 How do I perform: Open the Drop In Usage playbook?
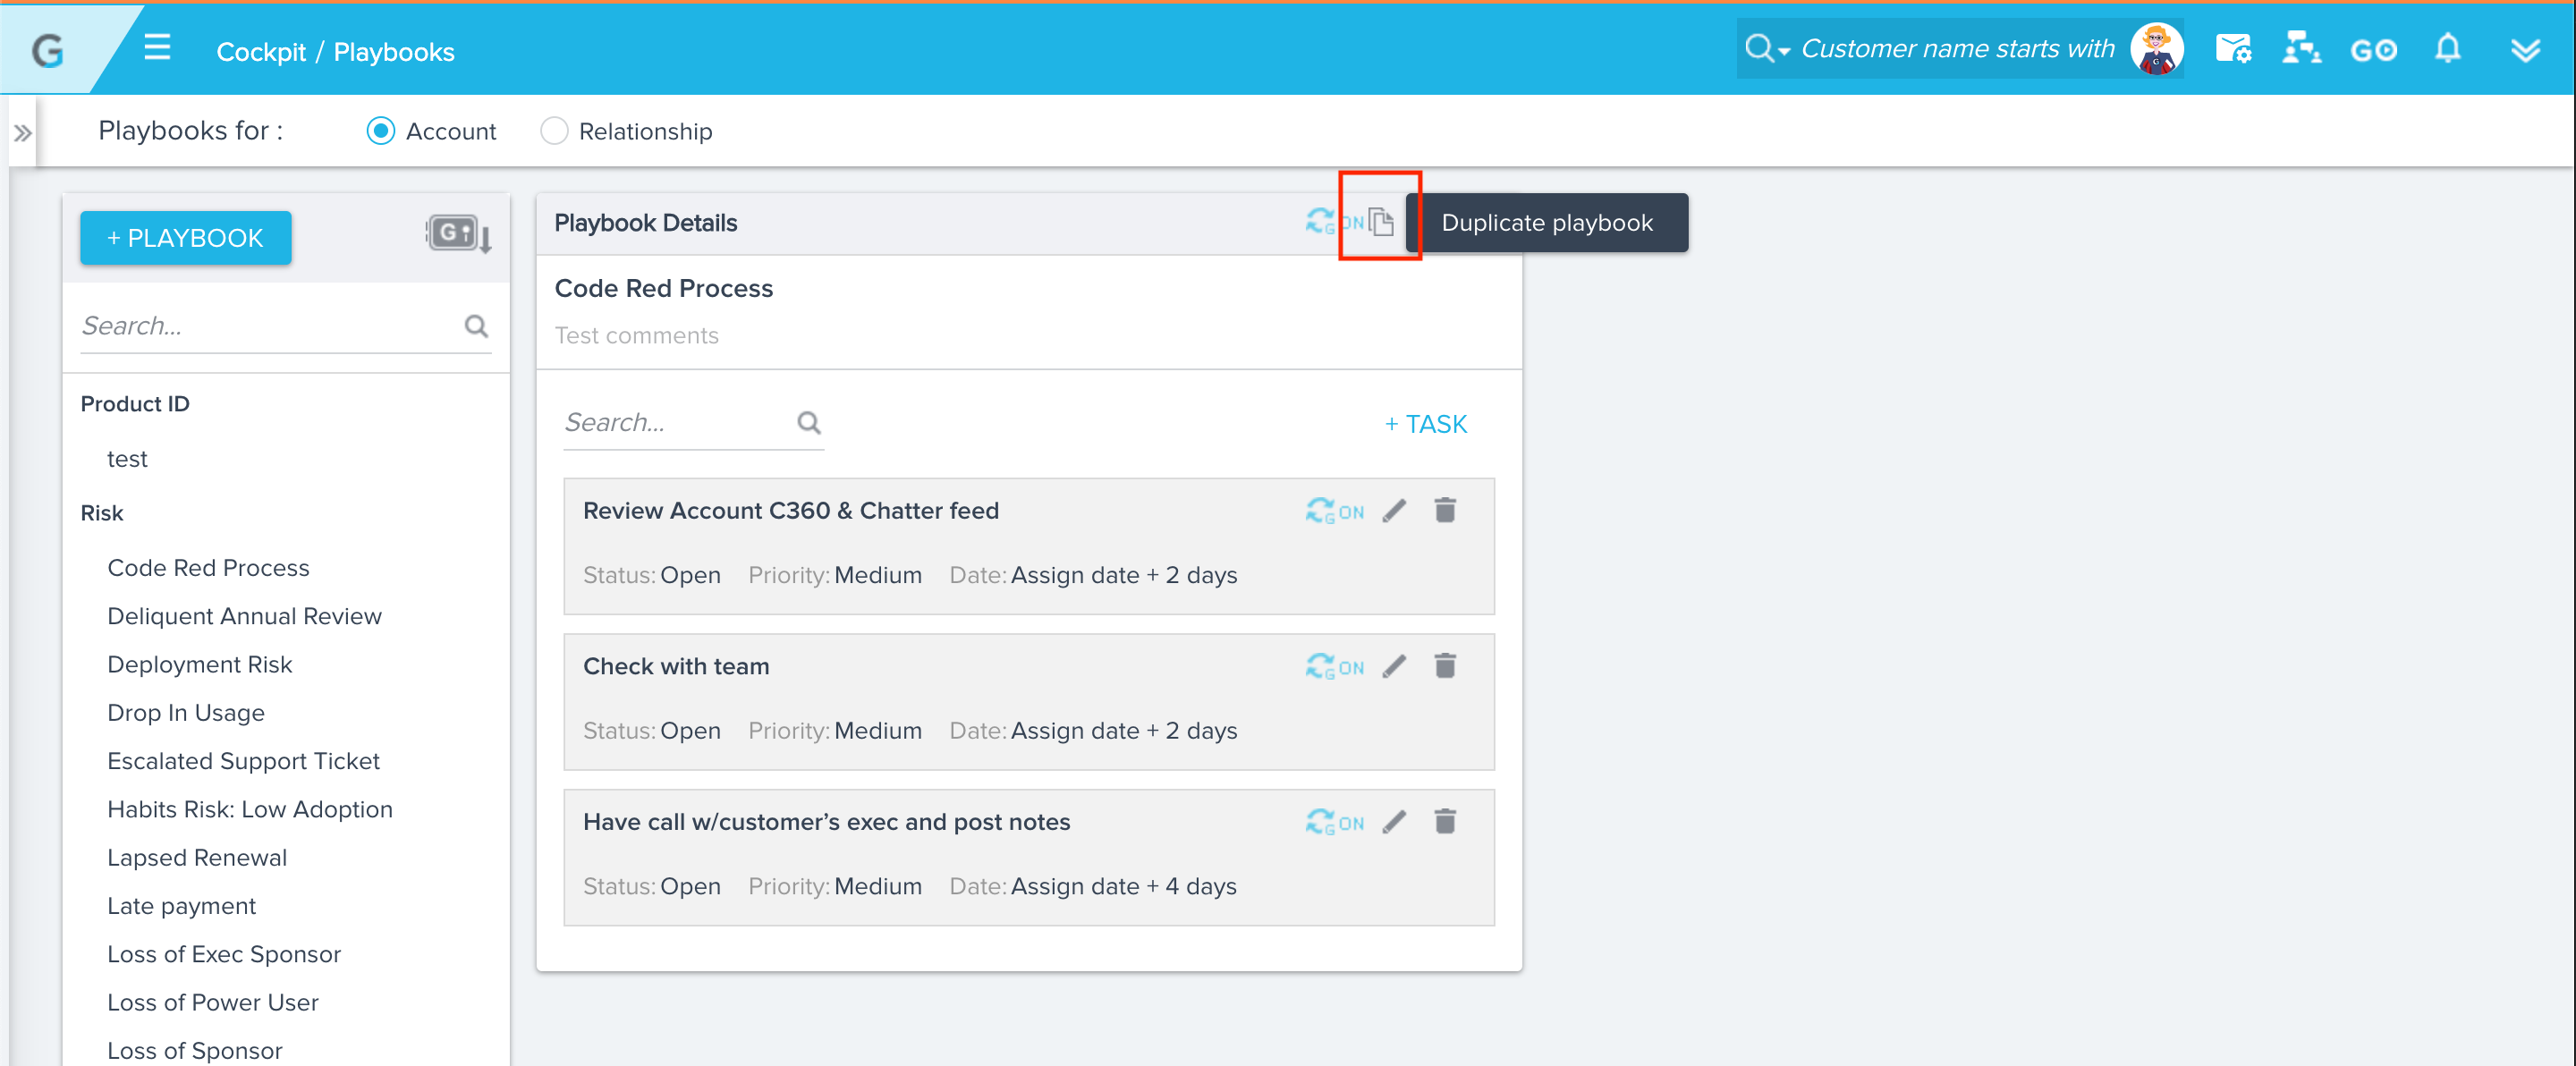[x=186, y=712]
